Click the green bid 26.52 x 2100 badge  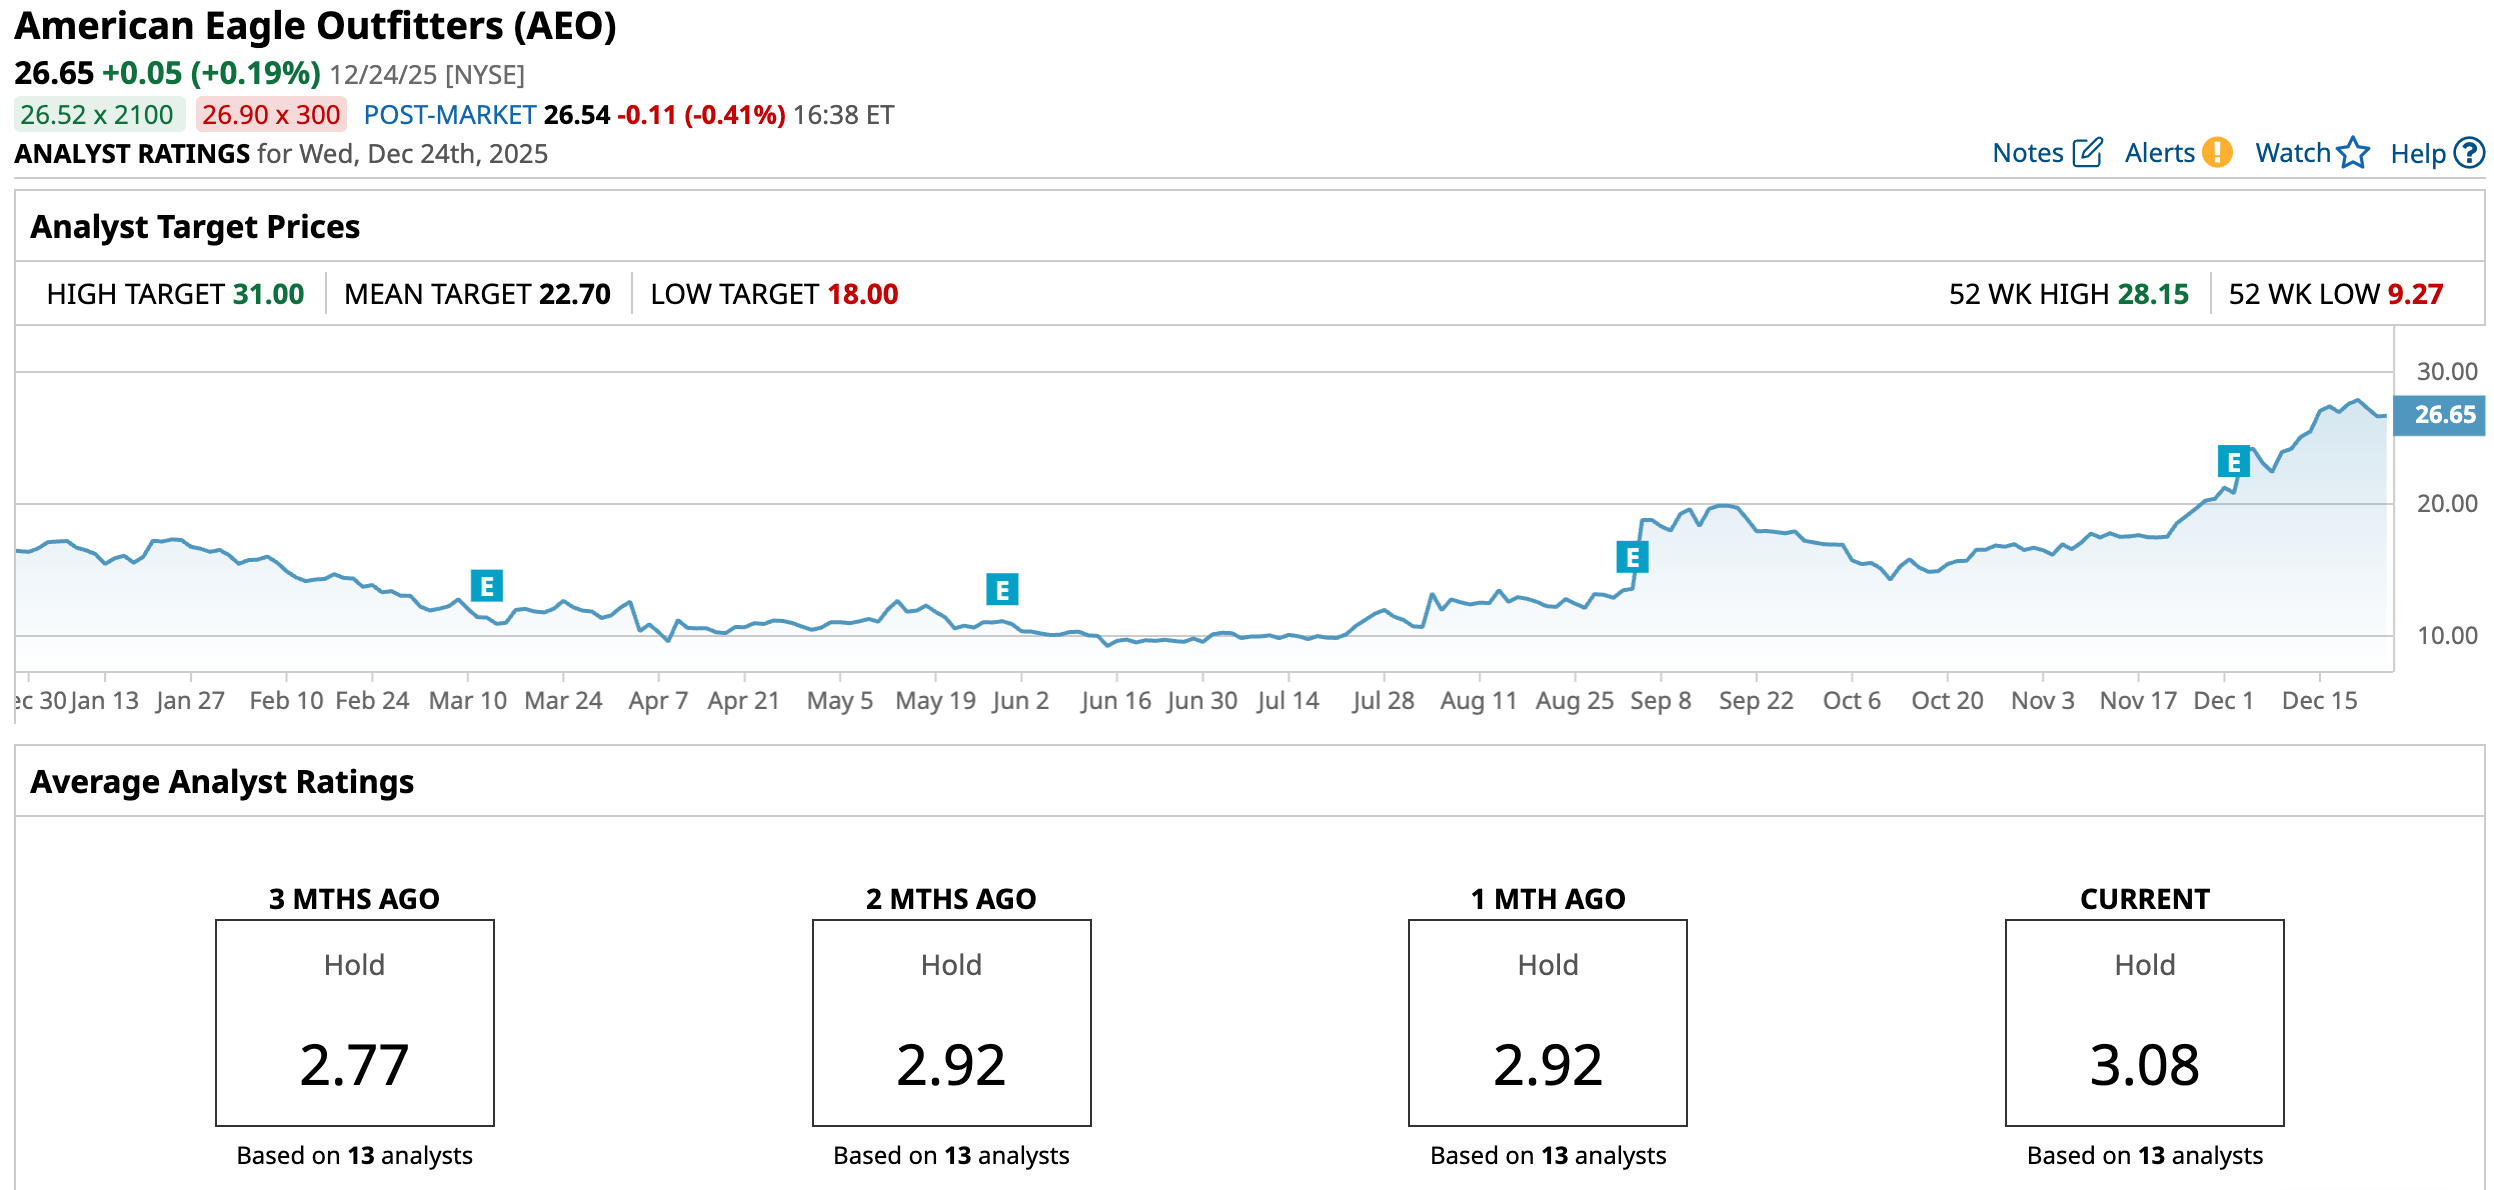pyautogui.click(x=98, y=115)
